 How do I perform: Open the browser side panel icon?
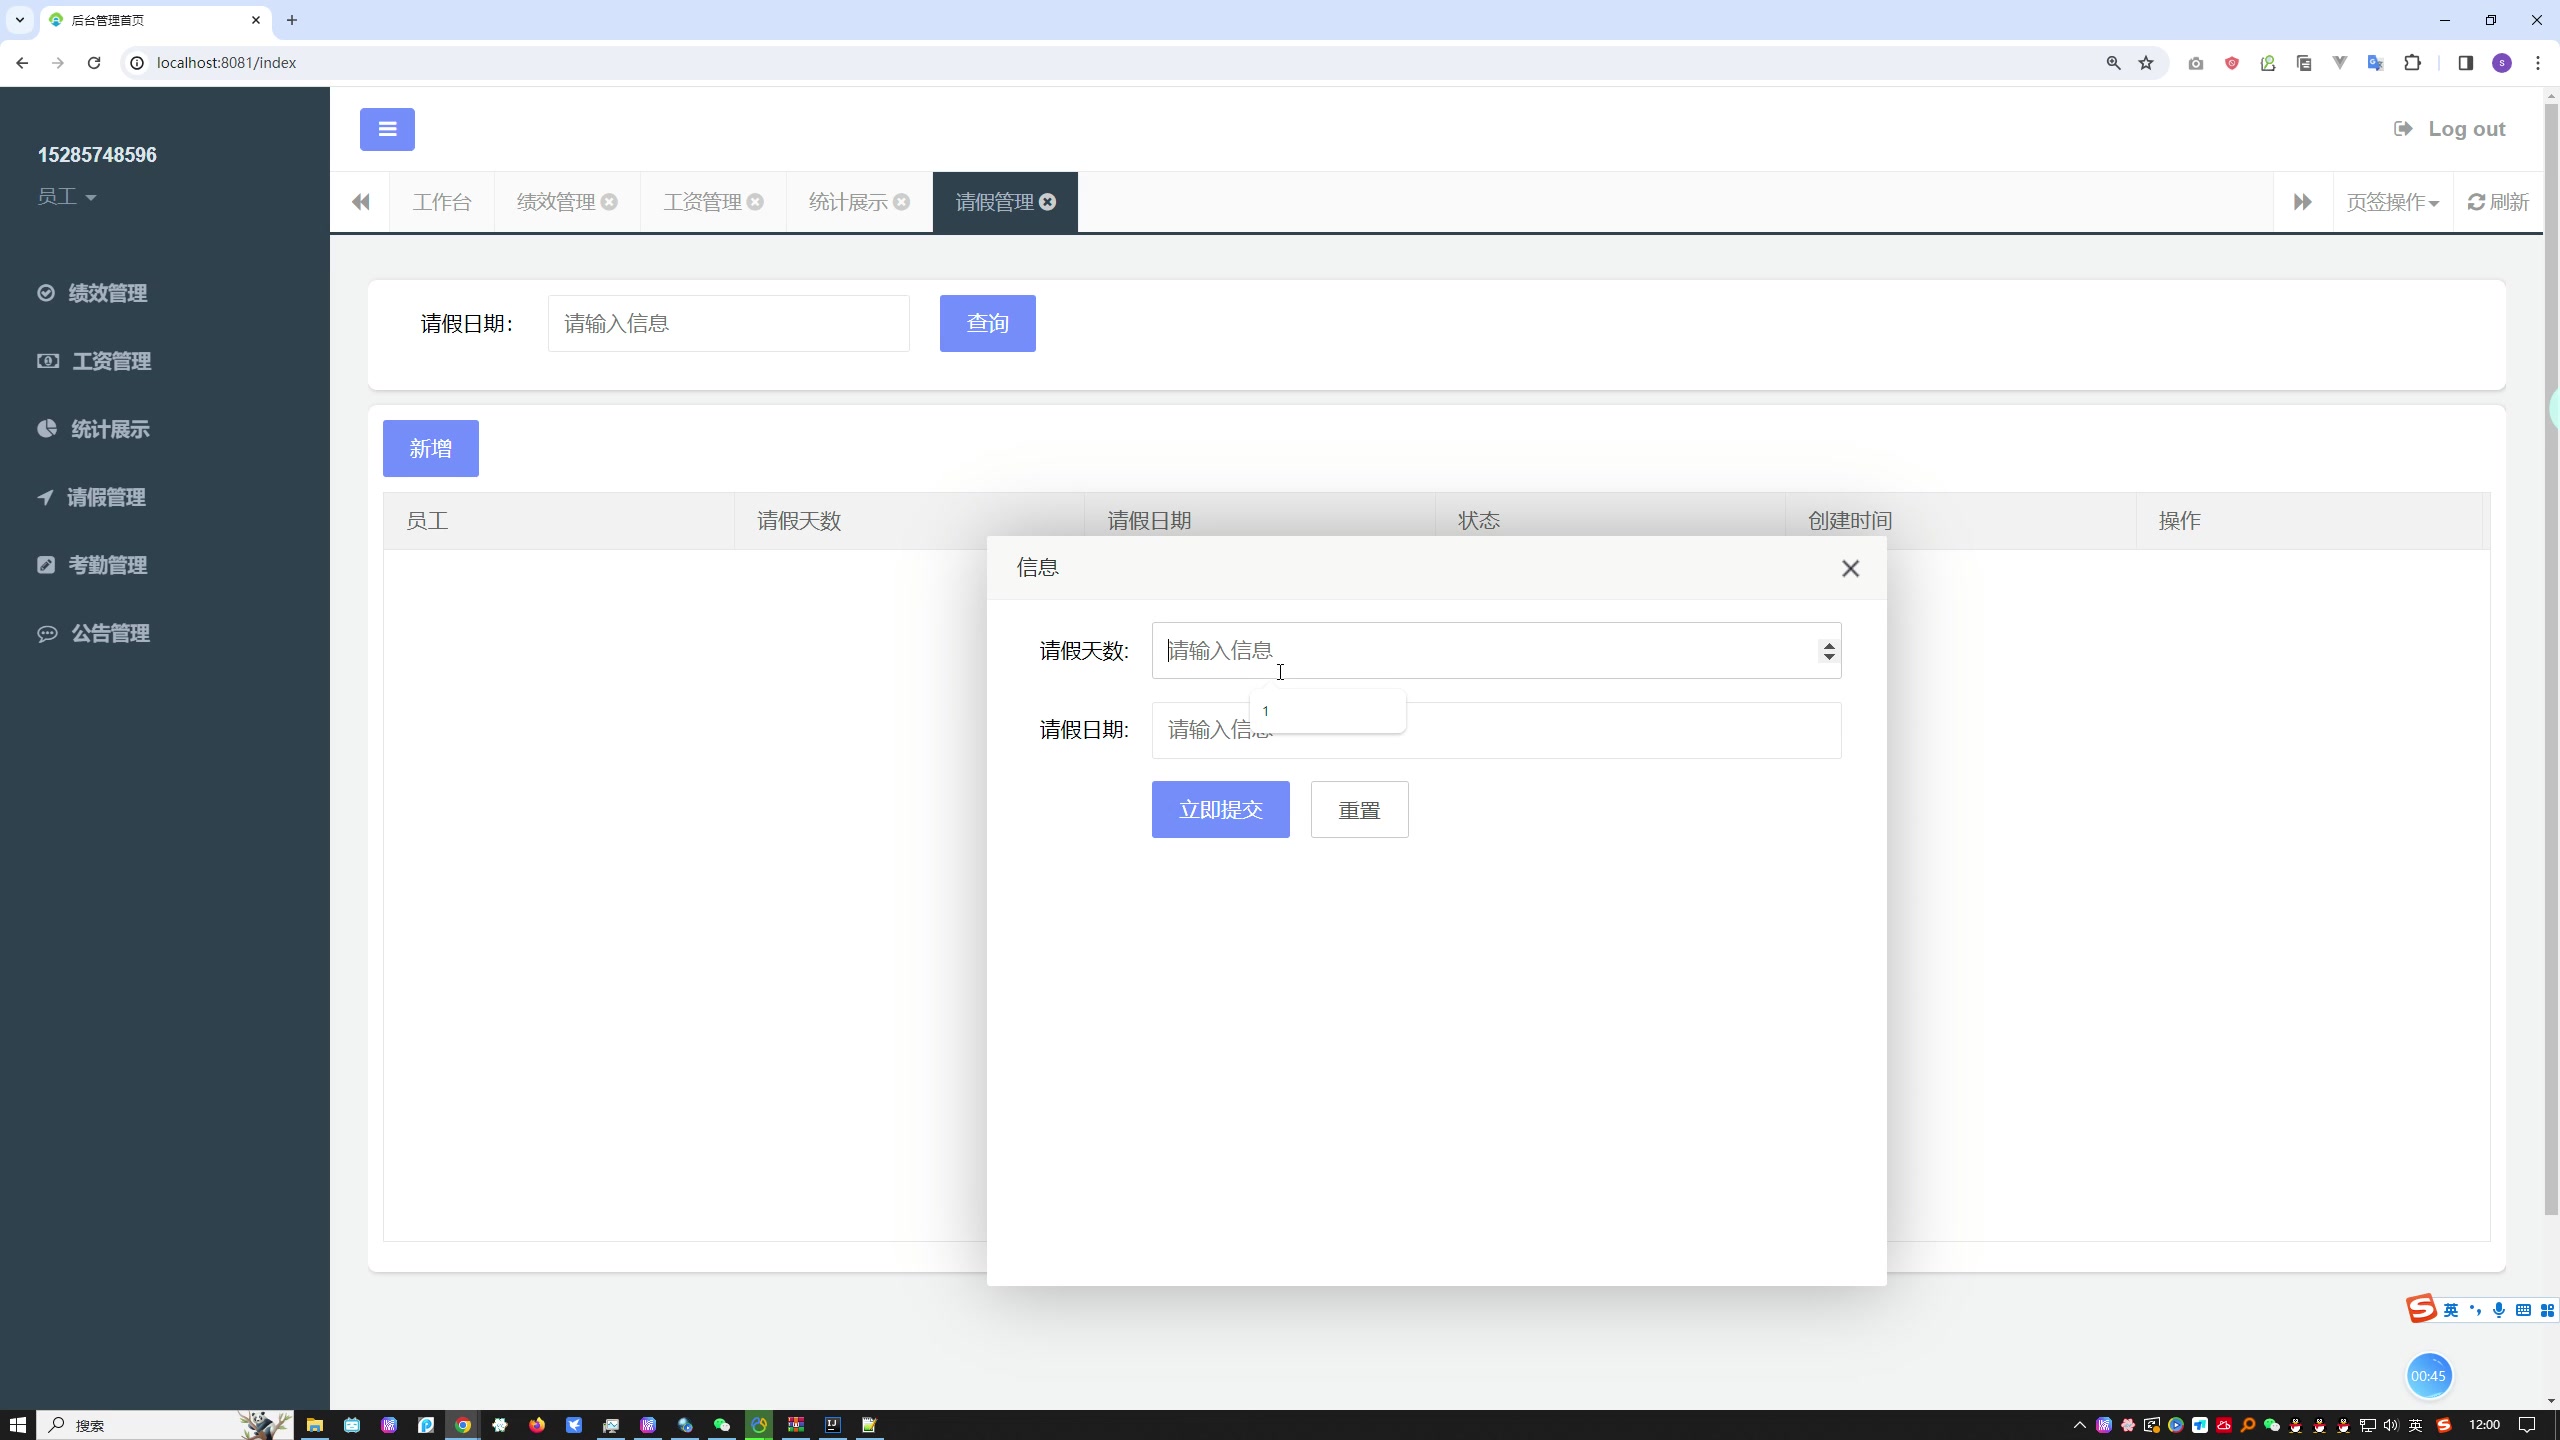pos(2465,63)
